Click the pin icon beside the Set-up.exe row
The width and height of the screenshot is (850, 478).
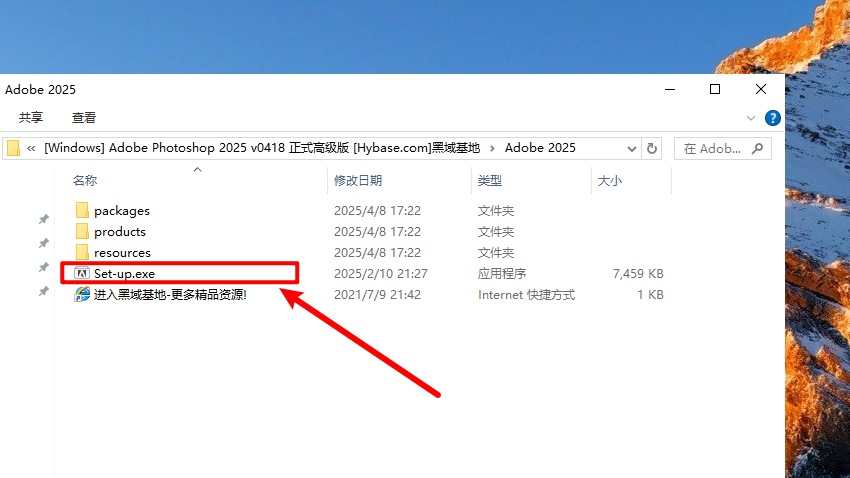(x=43, y=267)
